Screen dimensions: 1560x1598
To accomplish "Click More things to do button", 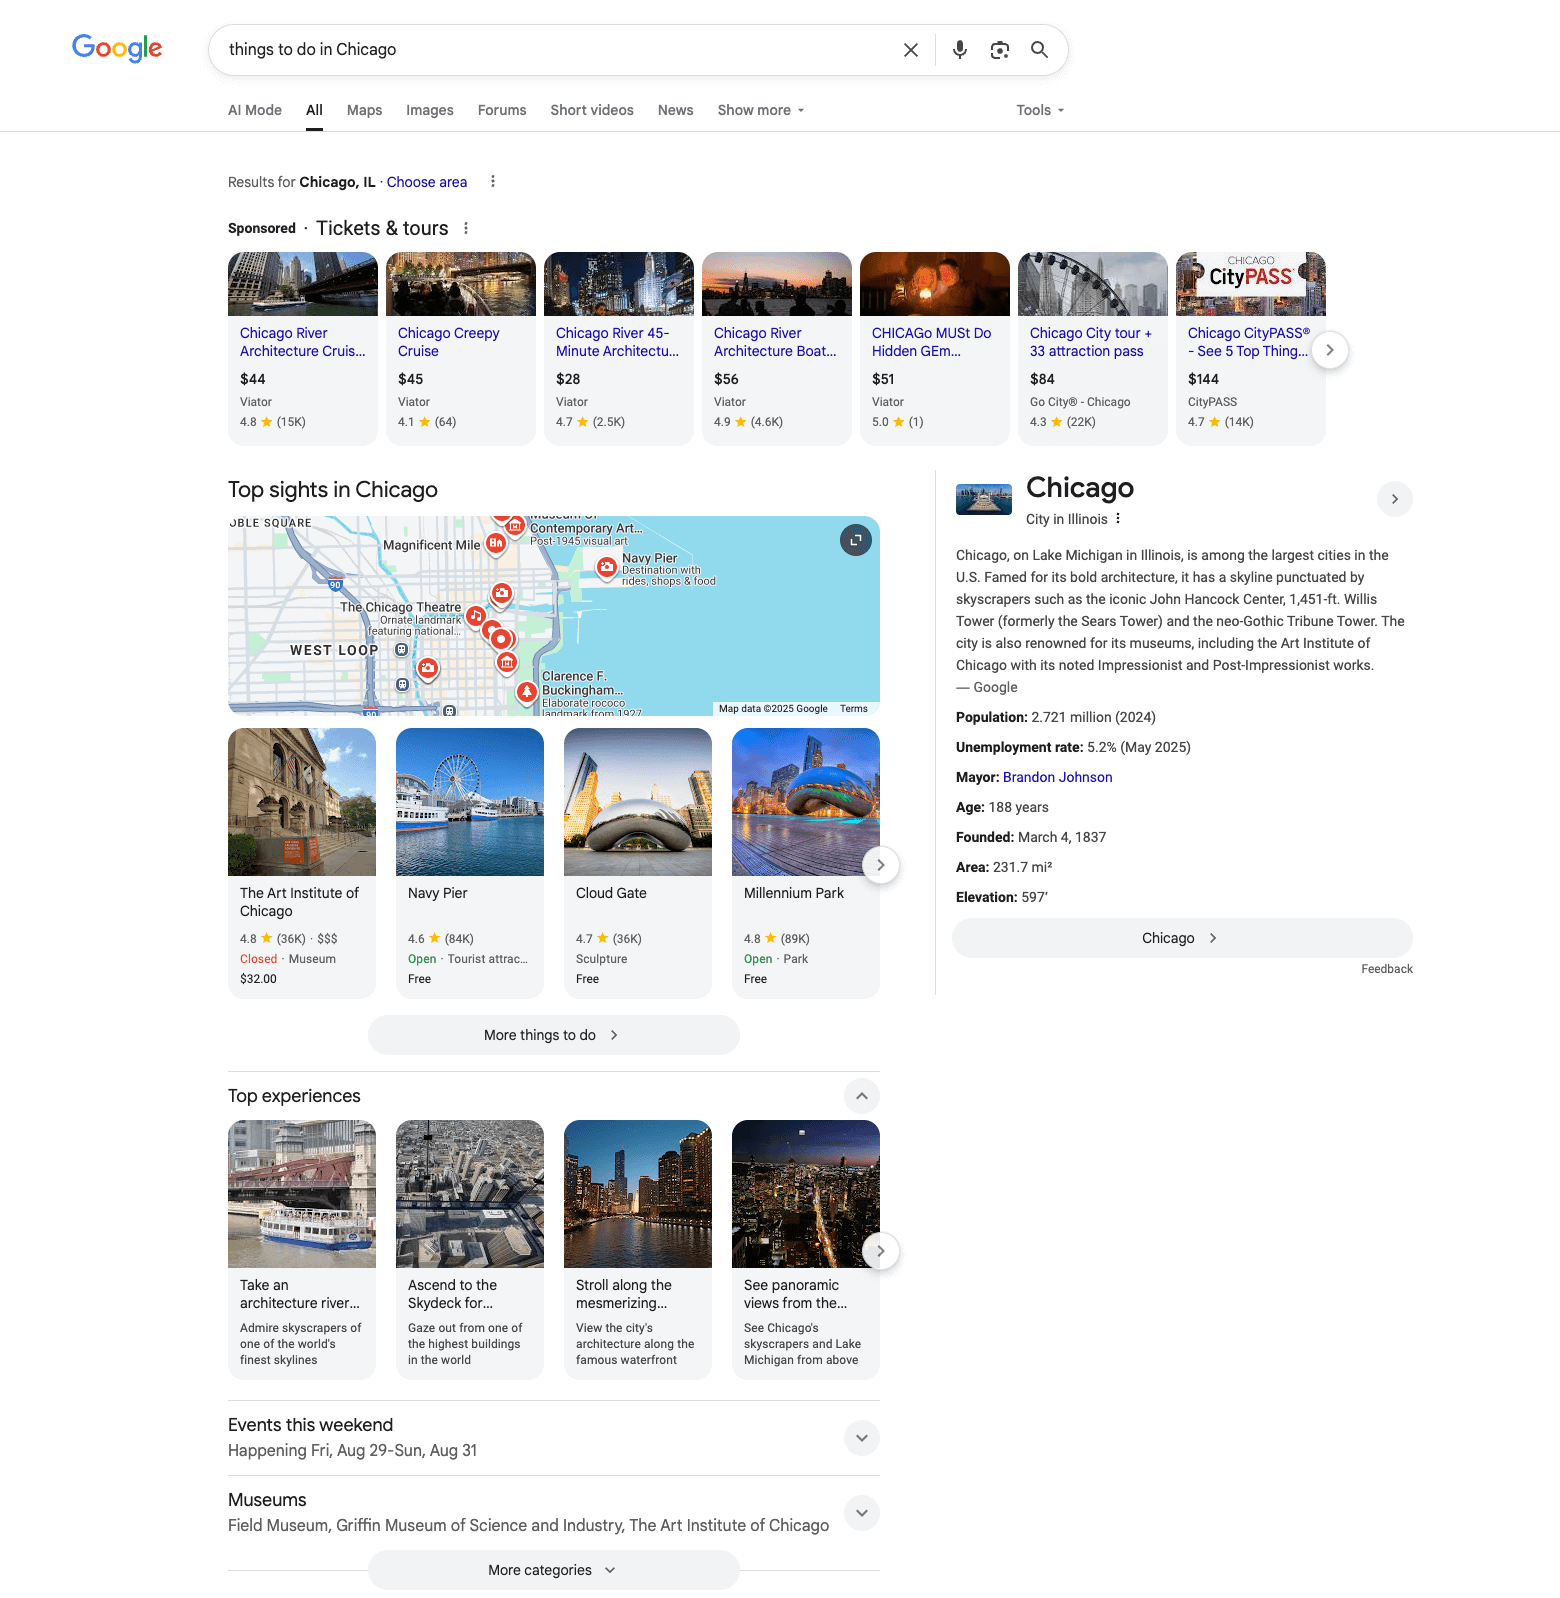I will (554, 1035).
